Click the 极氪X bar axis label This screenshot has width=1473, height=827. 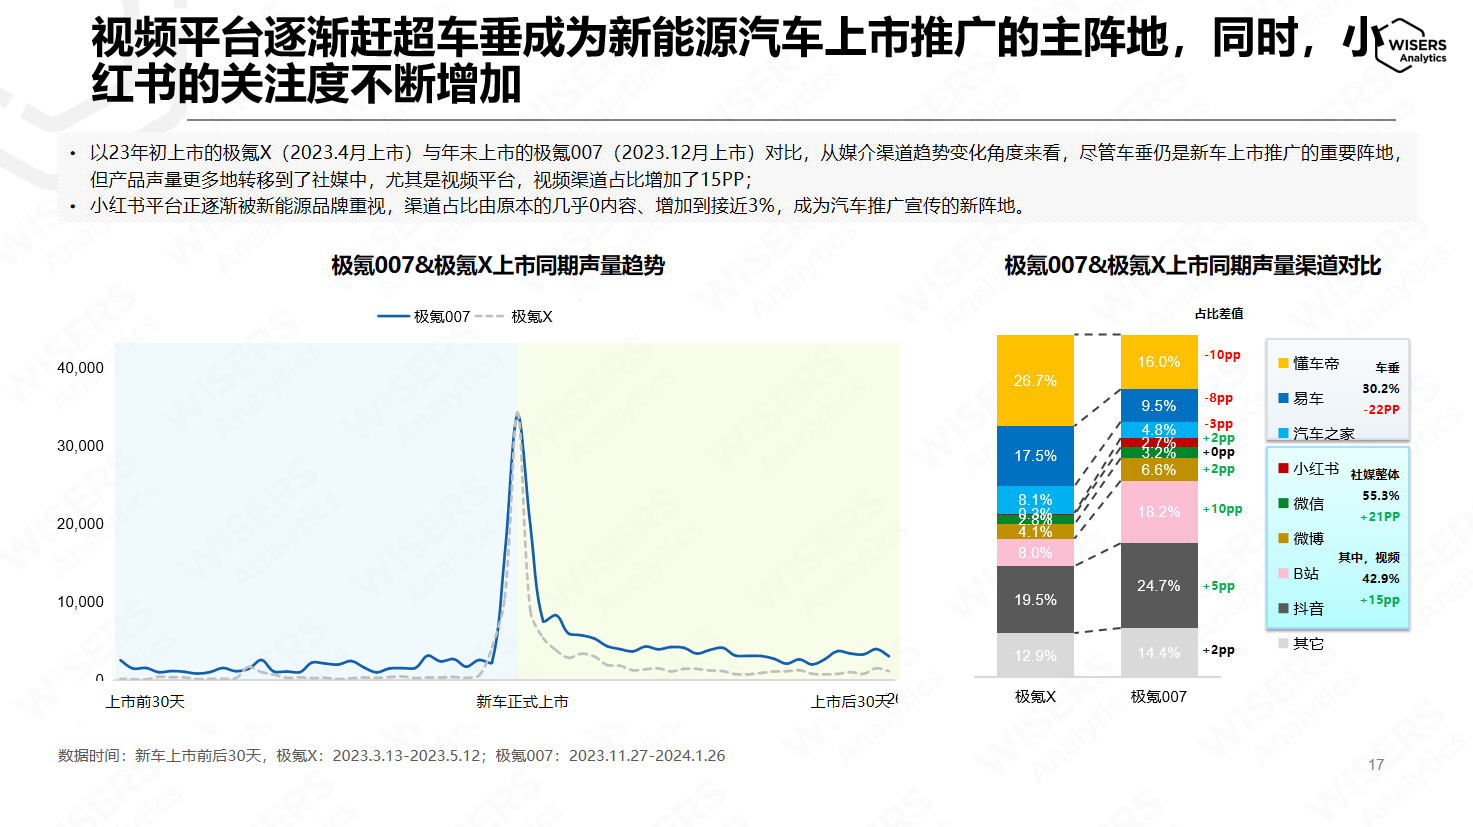pos(1035,696)
